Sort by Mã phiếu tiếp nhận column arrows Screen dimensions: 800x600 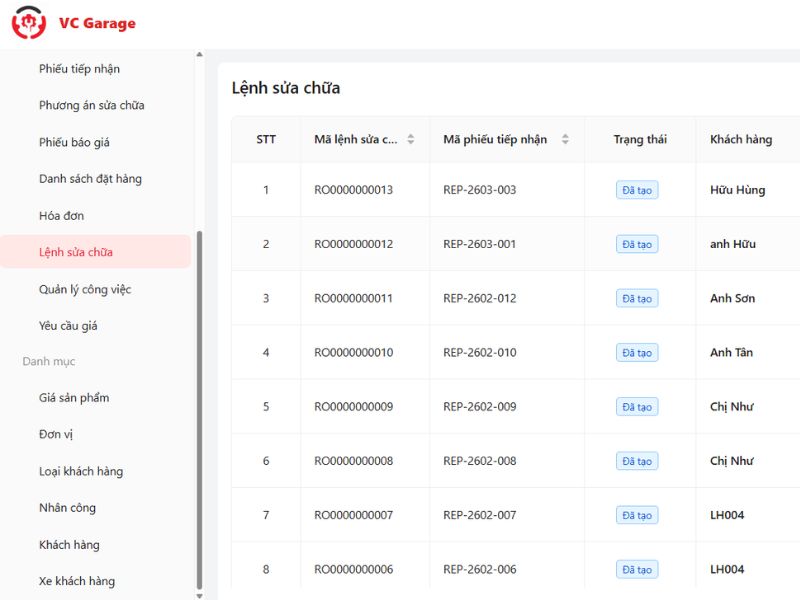[565, 139]
